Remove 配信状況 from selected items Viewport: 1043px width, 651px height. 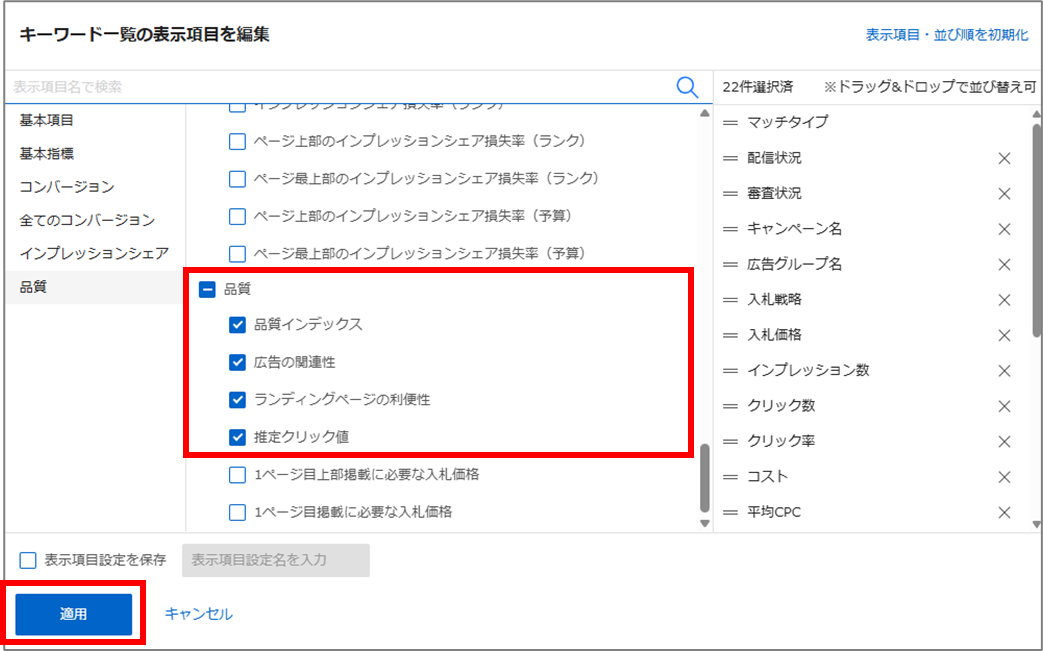pyautogui.click(x=1004, y=158)
